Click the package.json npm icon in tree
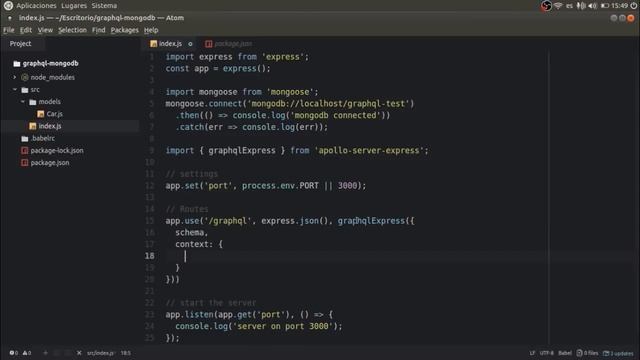 (x=24, y=163)
